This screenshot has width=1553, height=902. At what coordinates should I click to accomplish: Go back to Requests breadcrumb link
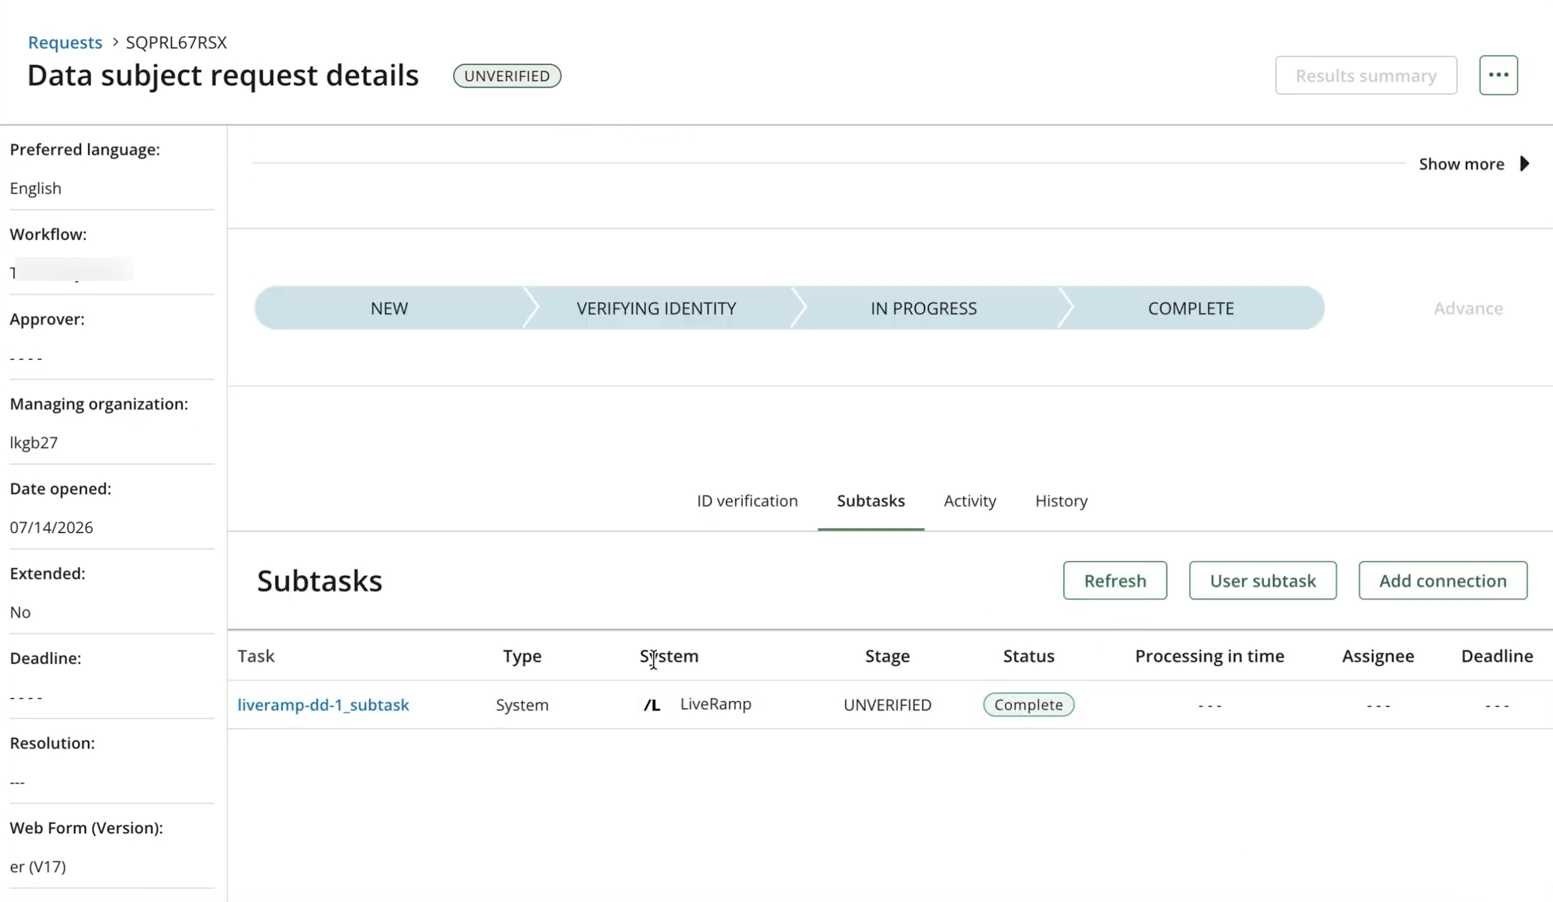(65, 42)
